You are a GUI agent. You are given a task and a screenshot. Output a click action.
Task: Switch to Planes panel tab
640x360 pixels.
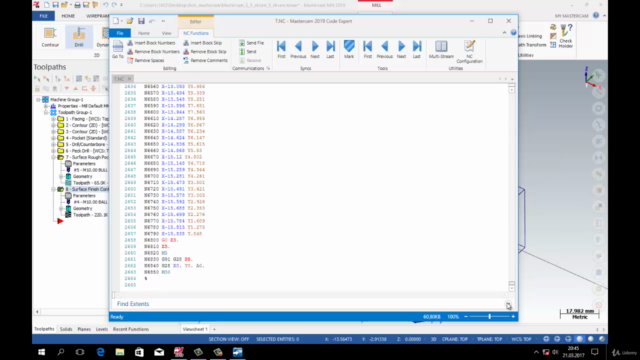click(84, 329)
